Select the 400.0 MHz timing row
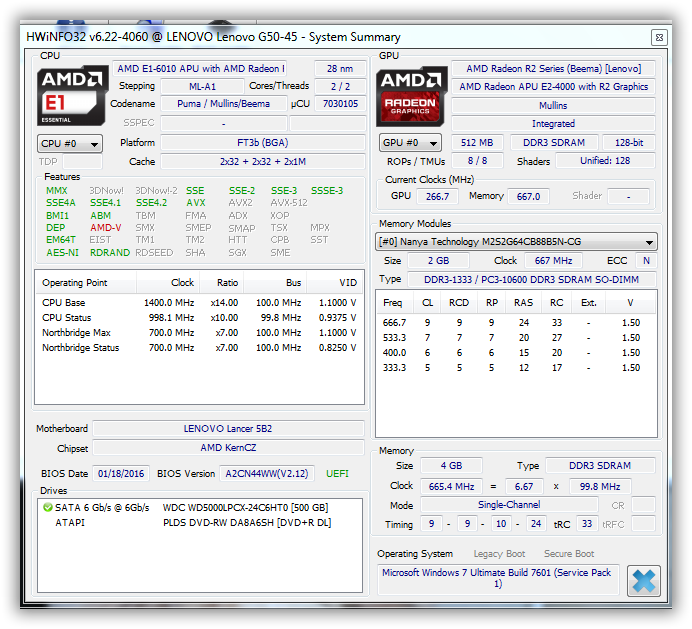This screenshot has height=629, width=692. click(516, 353)
